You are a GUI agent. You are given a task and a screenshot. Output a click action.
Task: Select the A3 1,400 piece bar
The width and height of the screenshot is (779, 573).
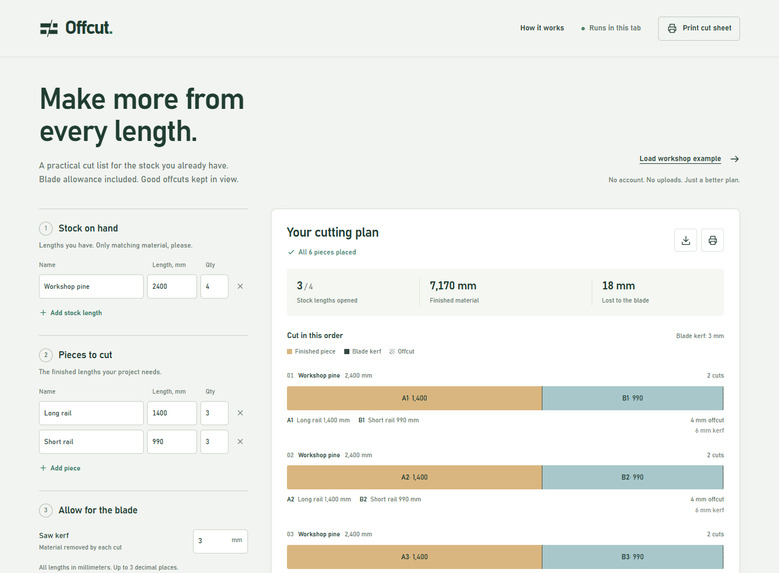pyautogui.click(x=414, y=557)
